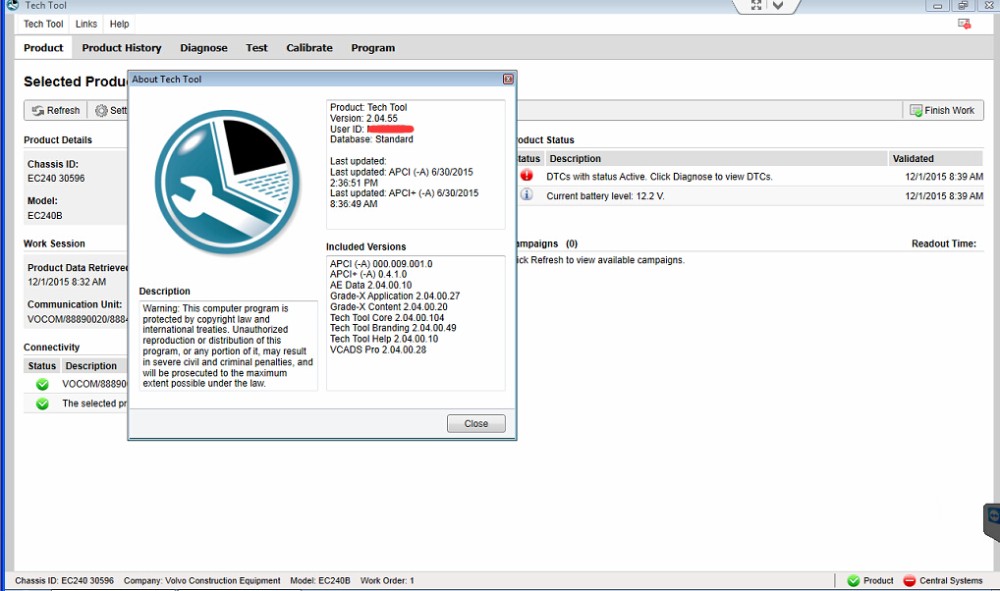Close the About Tech Tool dialog with the red X
Viewport: 1000px width, 591px height.
508,79
